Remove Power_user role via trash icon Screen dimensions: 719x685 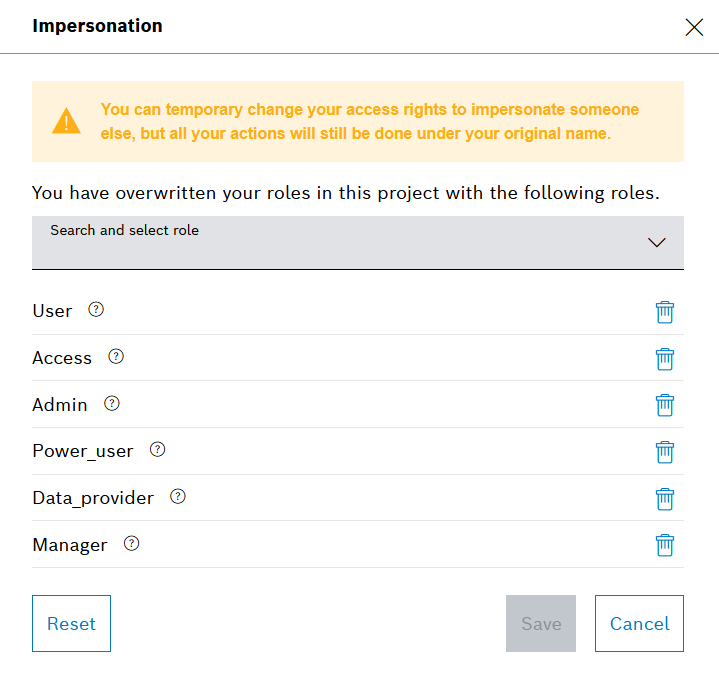coord(665,452)
